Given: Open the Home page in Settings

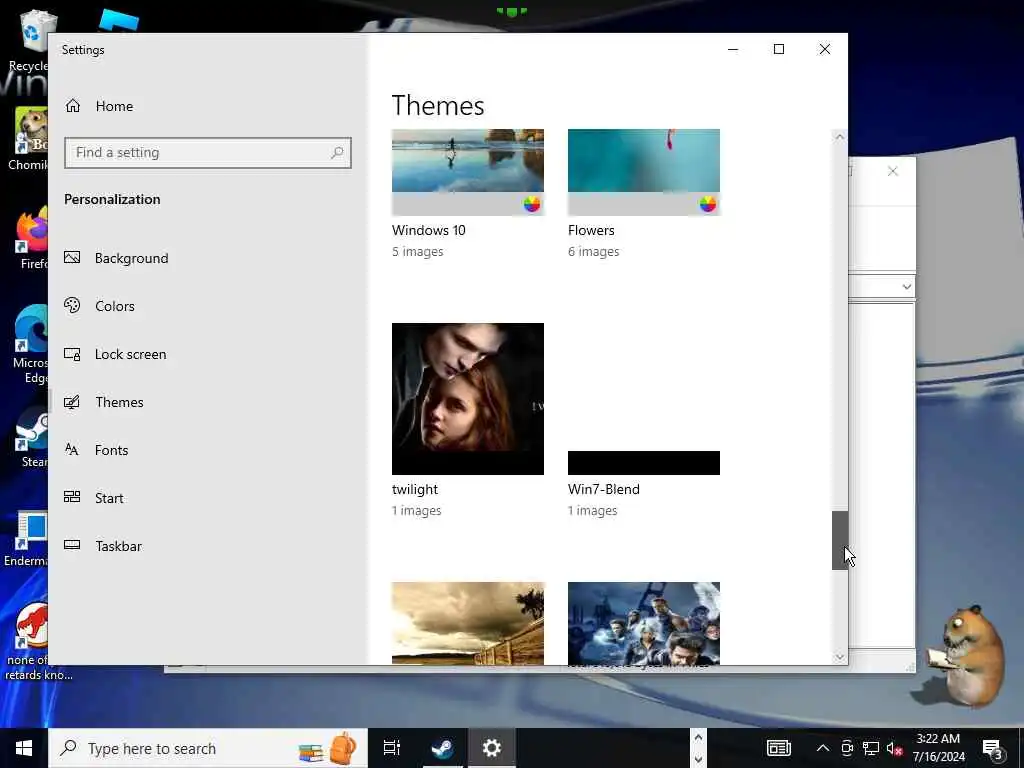Looking at the screenshot, I should tap(99, 106).
